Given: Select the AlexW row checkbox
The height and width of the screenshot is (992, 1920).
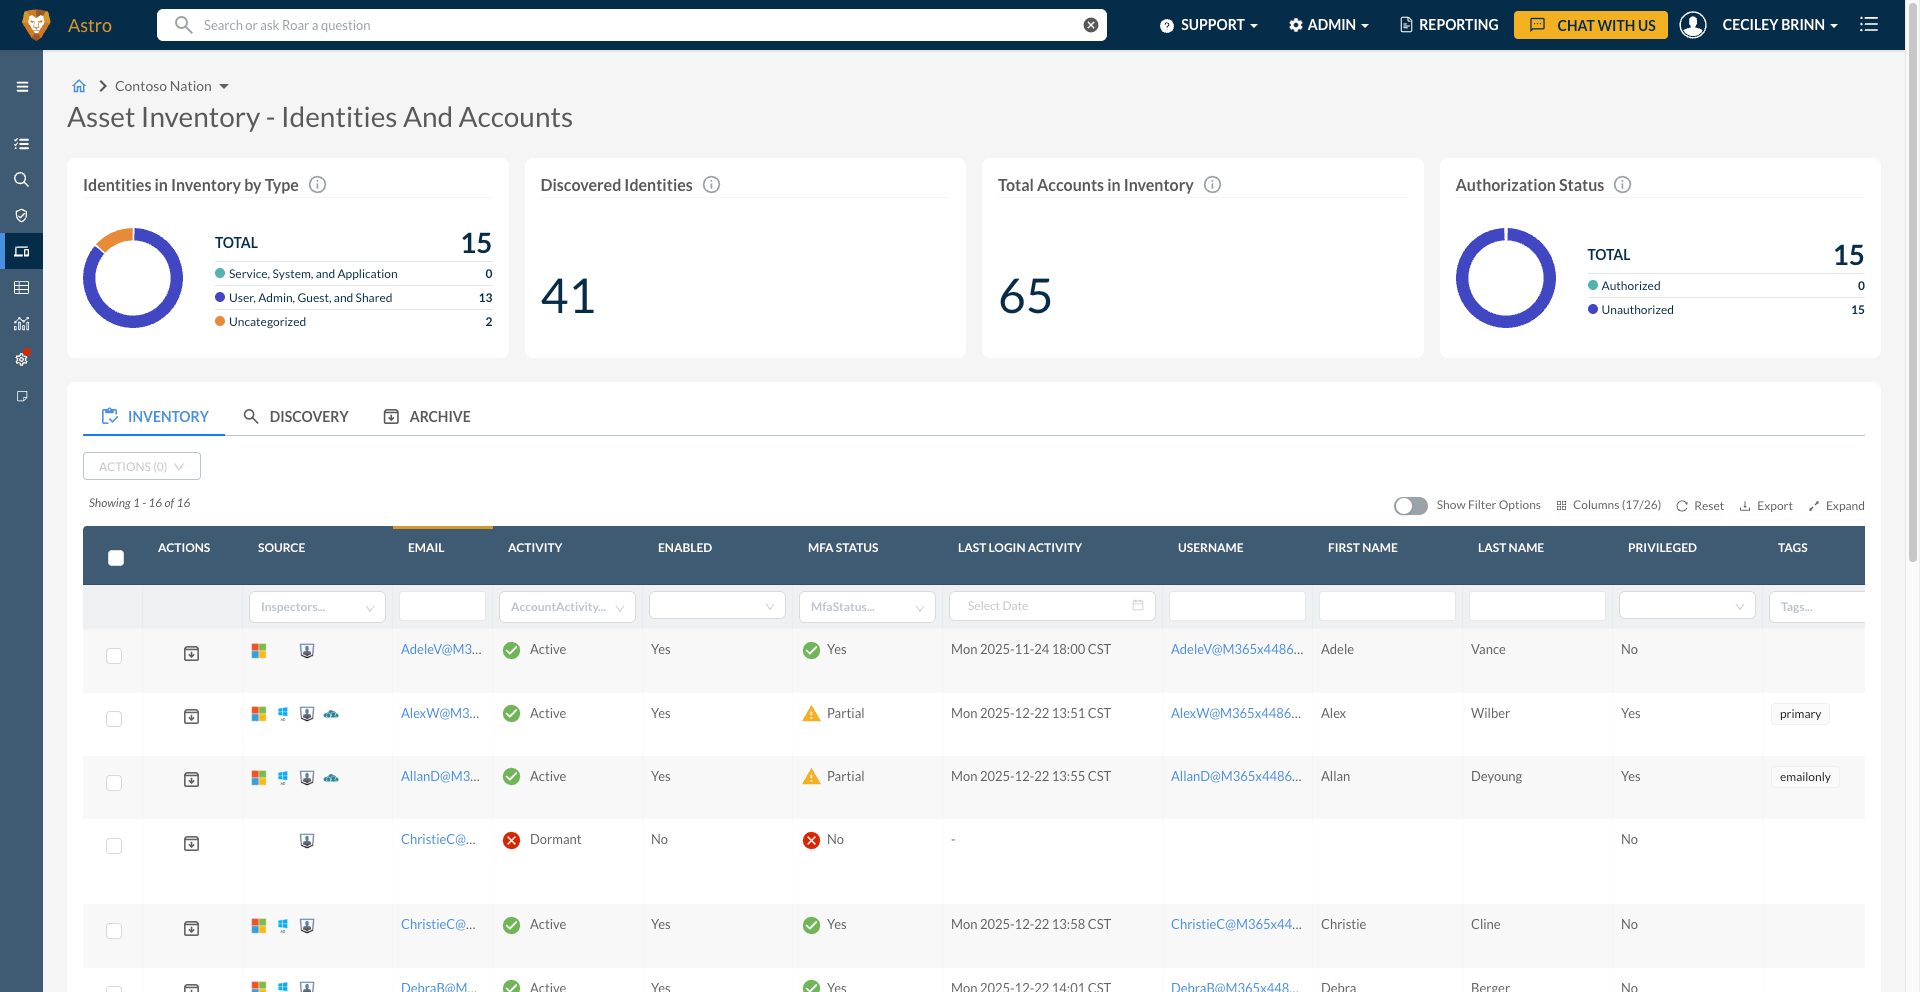Looking at the screenshot, I should point(114,719).
